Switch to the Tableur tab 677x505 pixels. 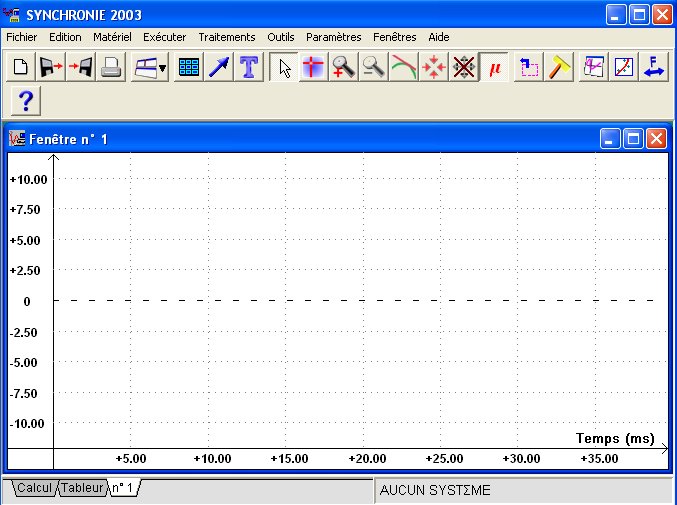tap(81, 488)
